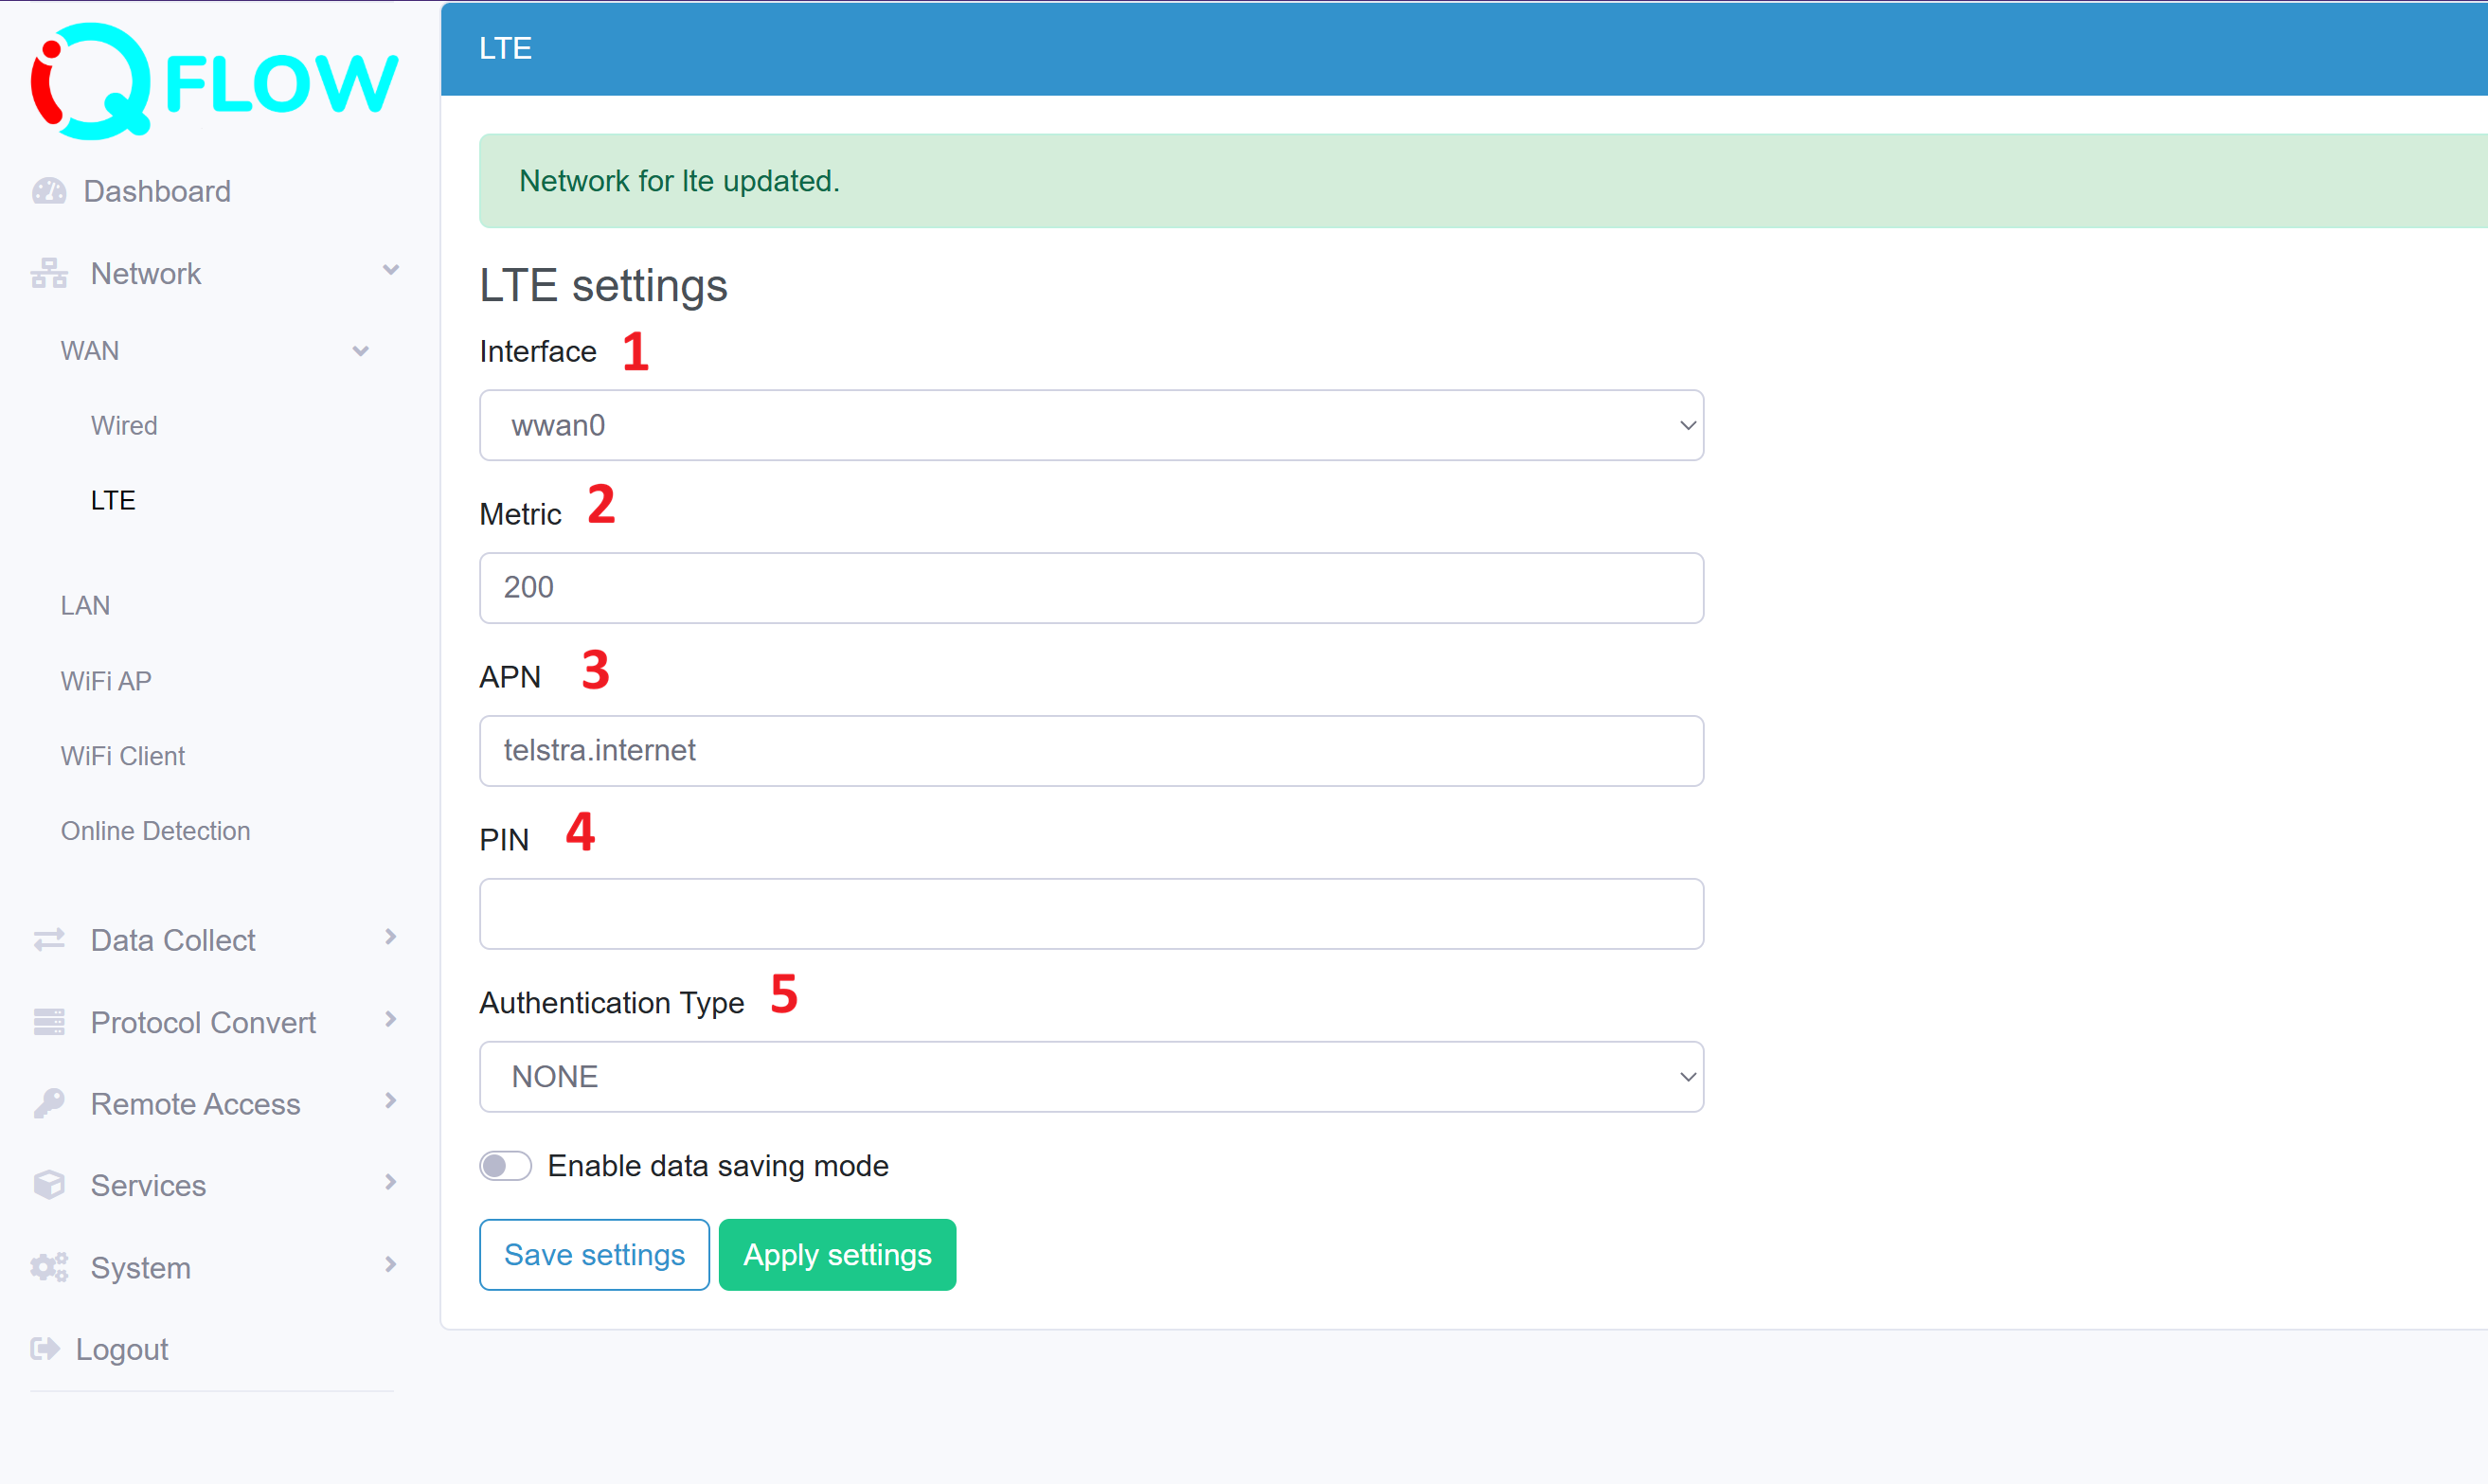Click the Remote Access key icon

tap(48, 1103)
